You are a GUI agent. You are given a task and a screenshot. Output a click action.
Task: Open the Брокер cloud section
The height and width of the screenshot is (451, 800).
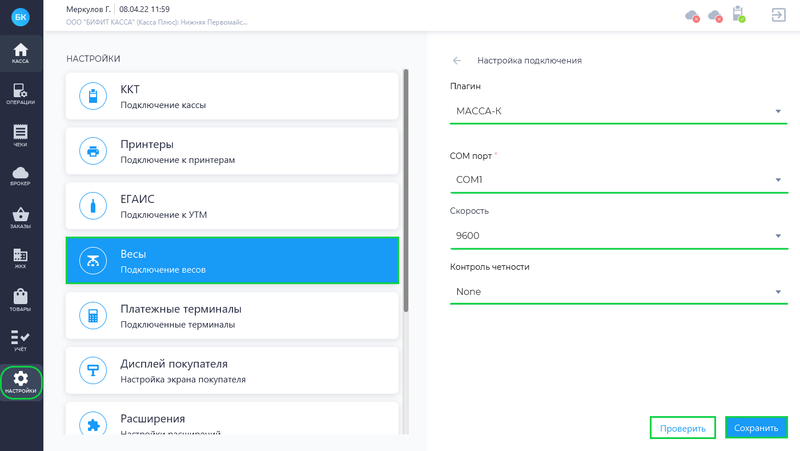(20, 176)
